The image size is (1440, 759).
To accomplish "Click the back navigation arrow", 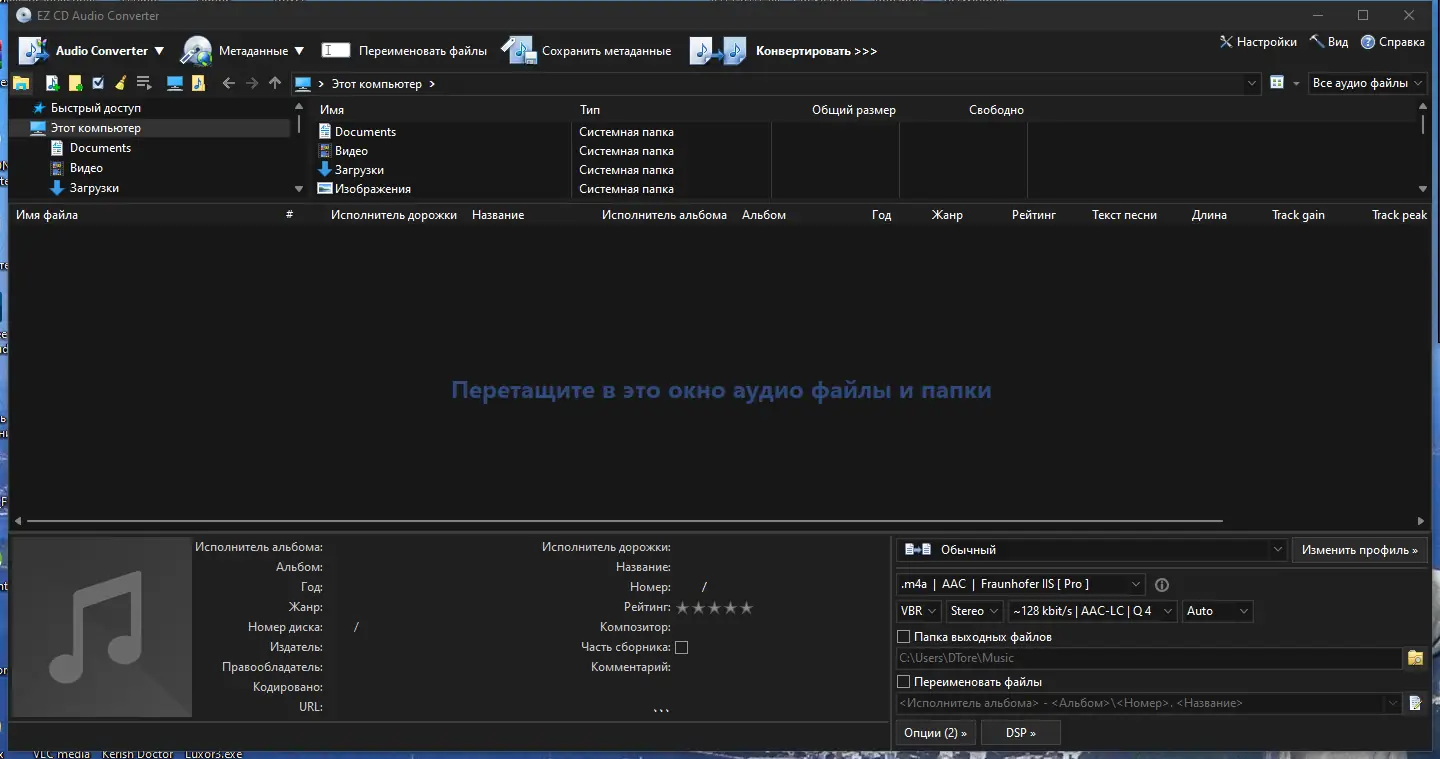I will [229, 83].
